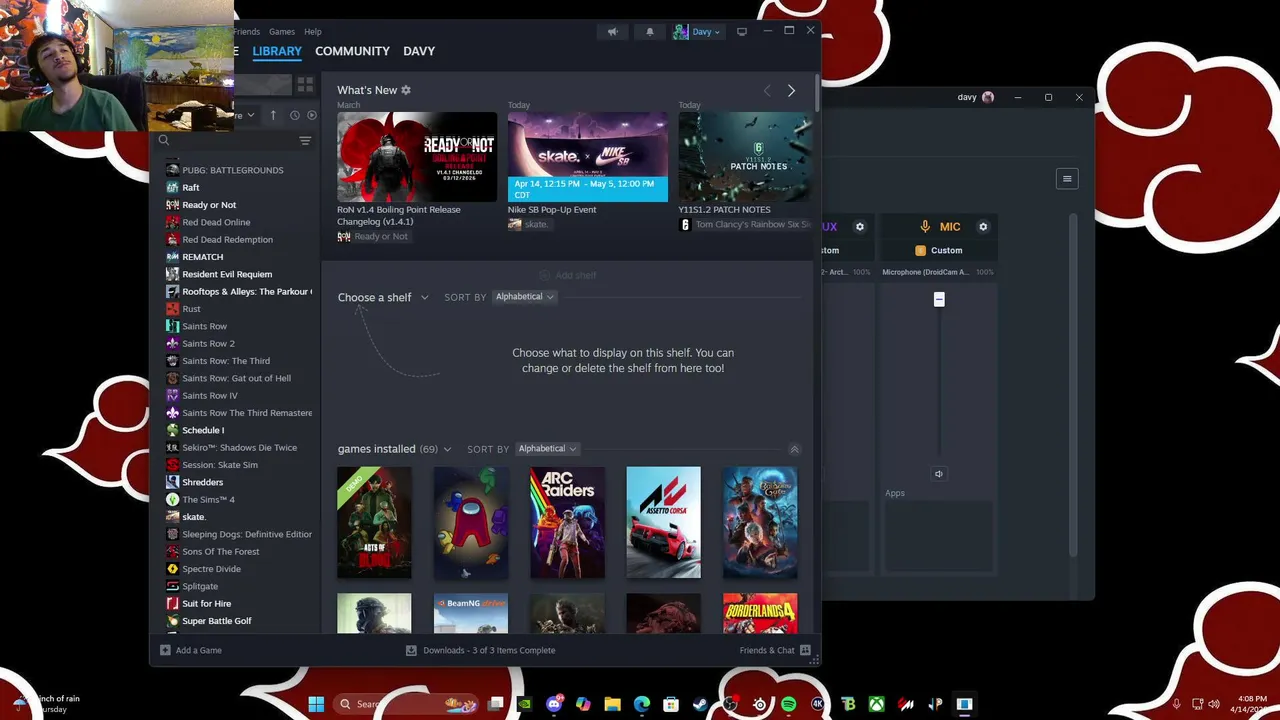Open Spotify from taskbar
The image size is (1280, 720).
coord(788,704)
